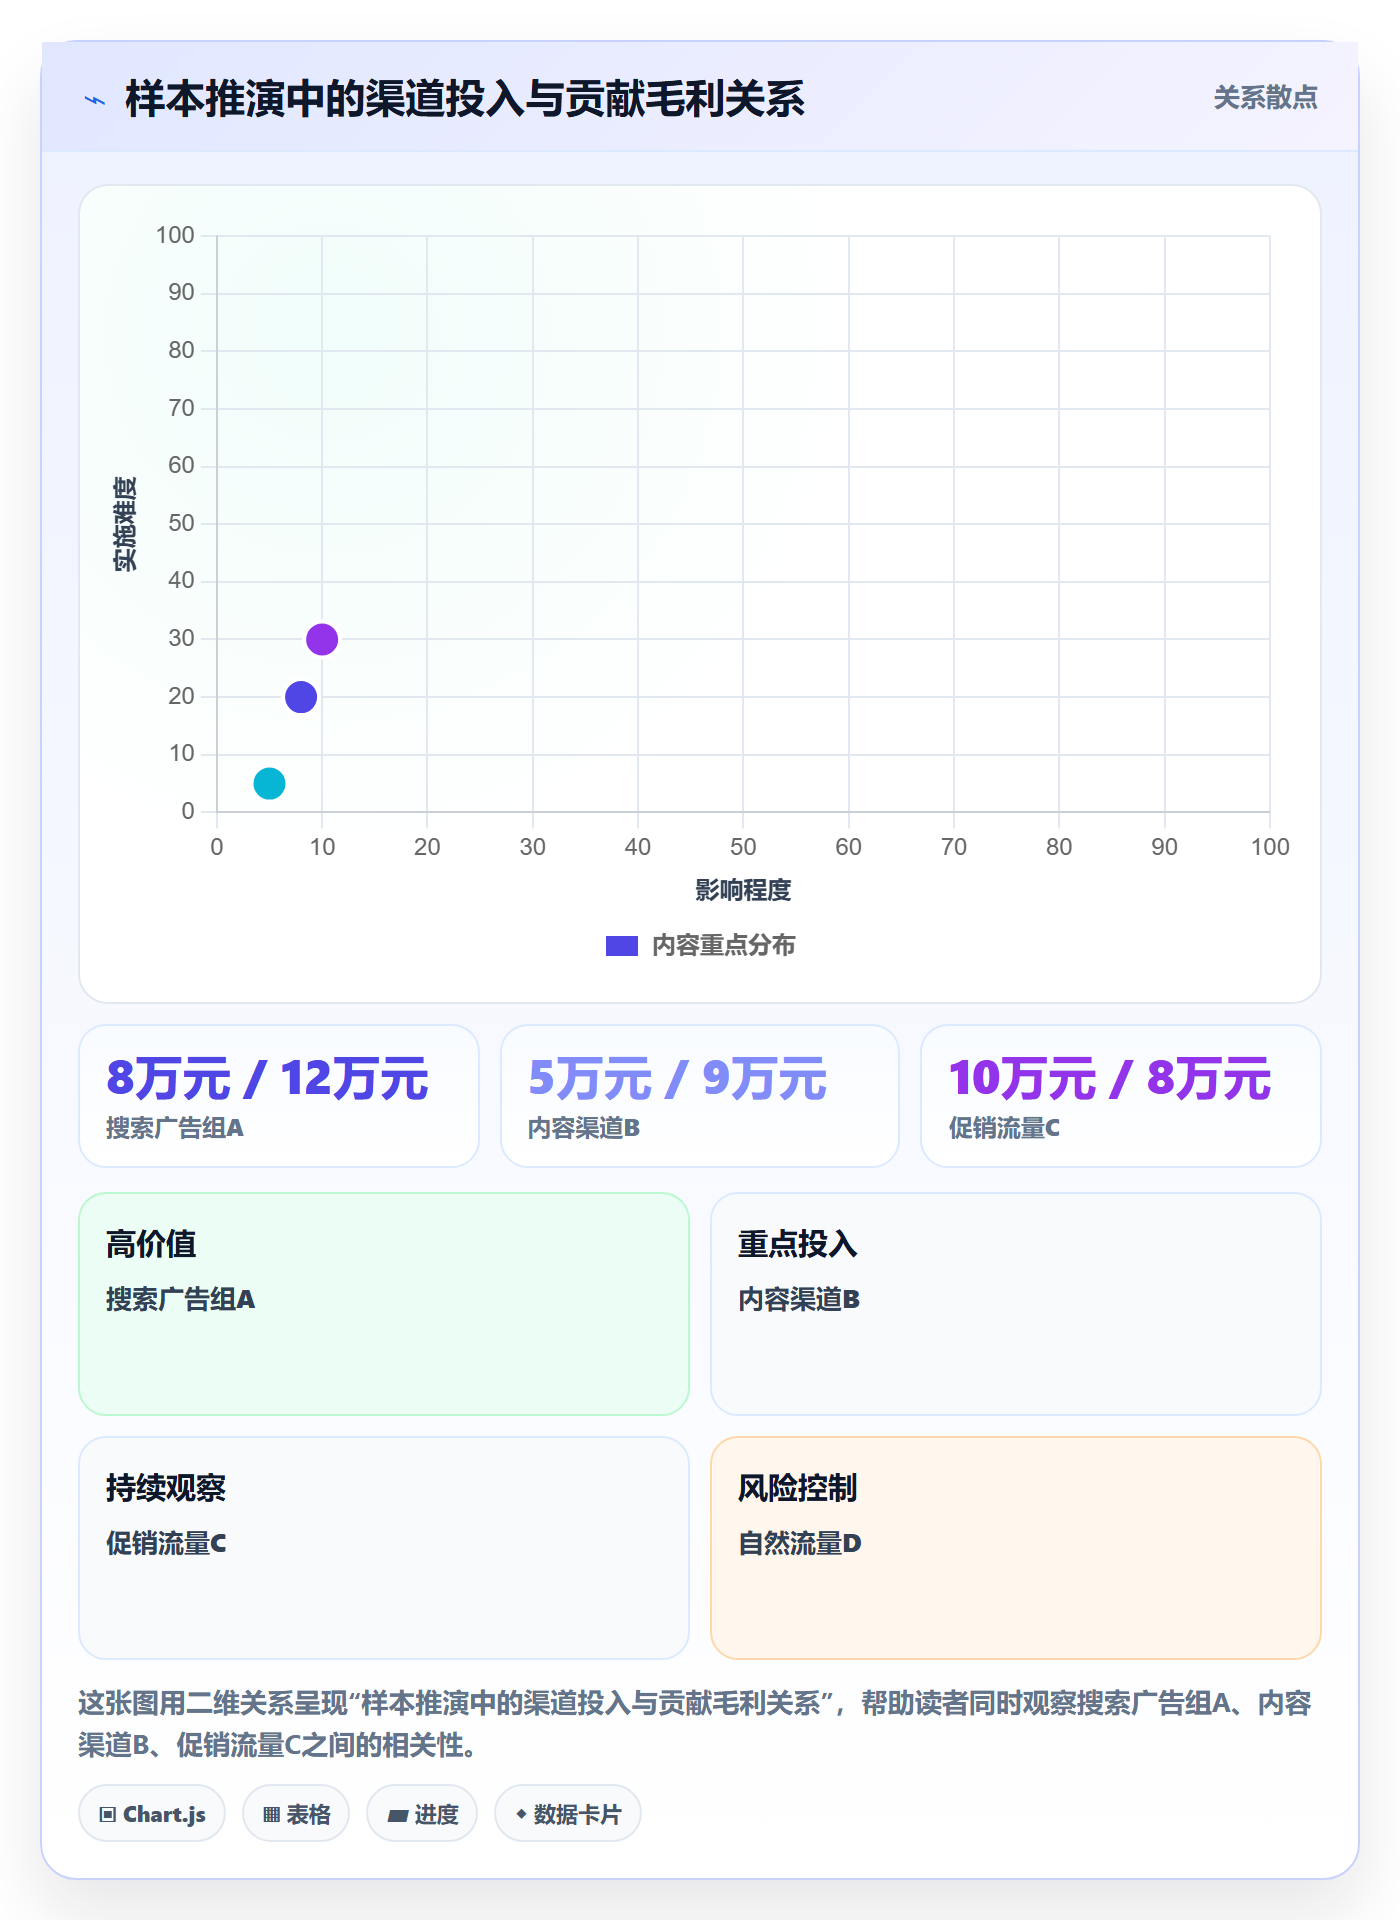Click the x-axis tick label 50

[x=743, y=847]
